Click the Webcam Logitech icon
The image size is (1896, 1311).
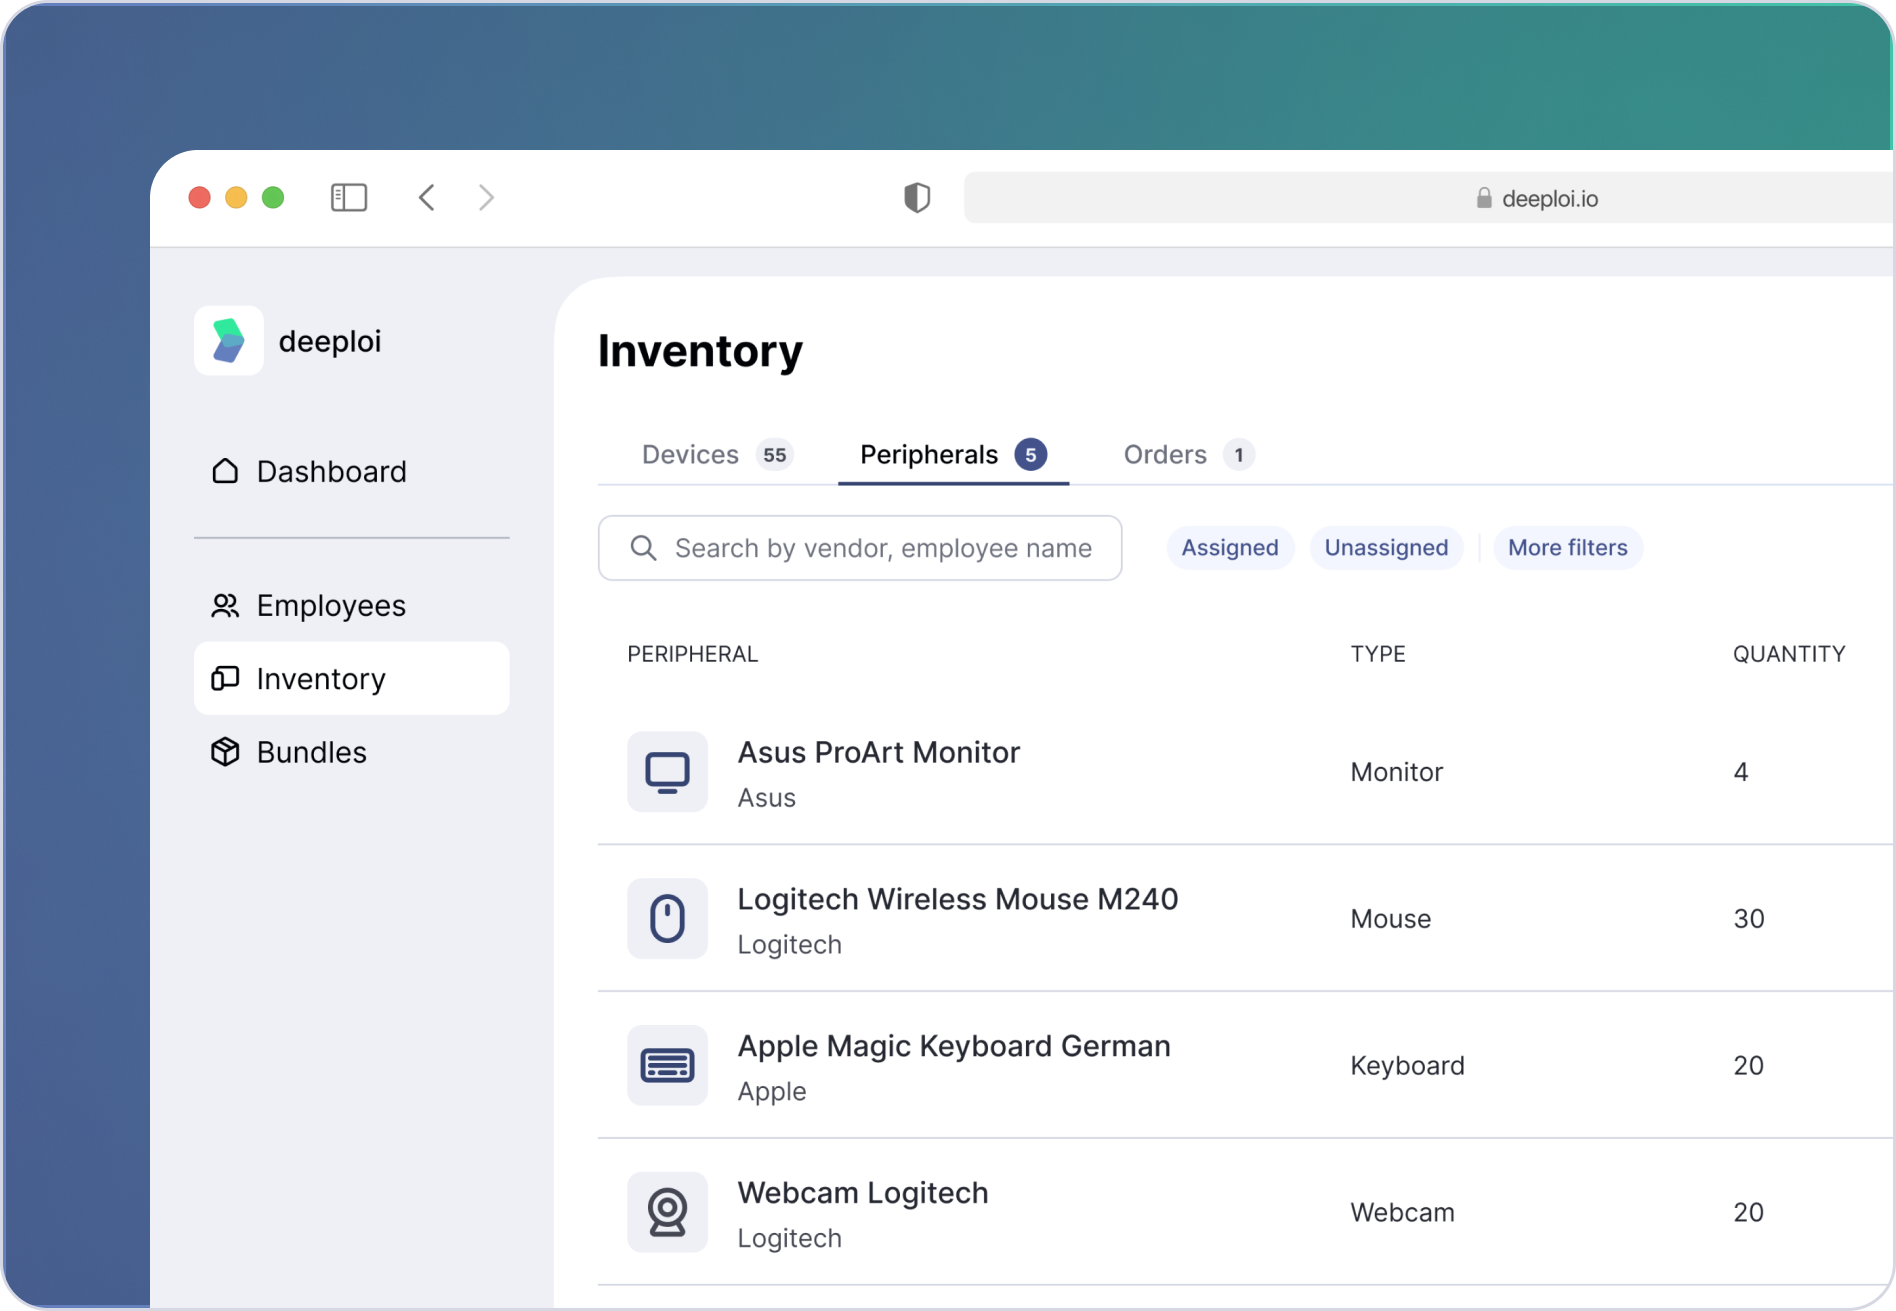coord(667,1212)
